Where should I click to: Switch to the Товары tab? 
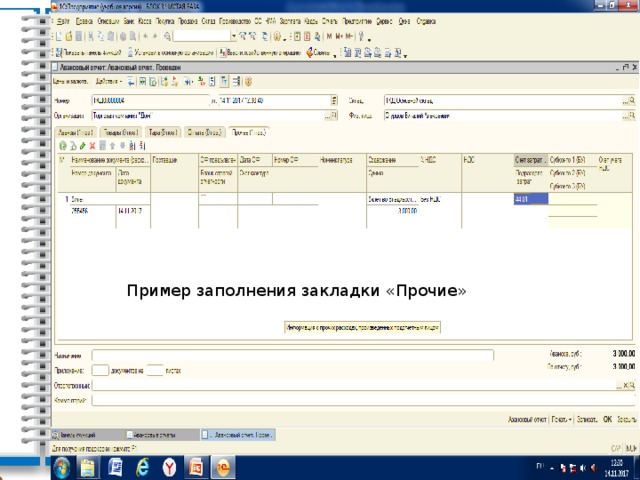(x=120, y=133)
